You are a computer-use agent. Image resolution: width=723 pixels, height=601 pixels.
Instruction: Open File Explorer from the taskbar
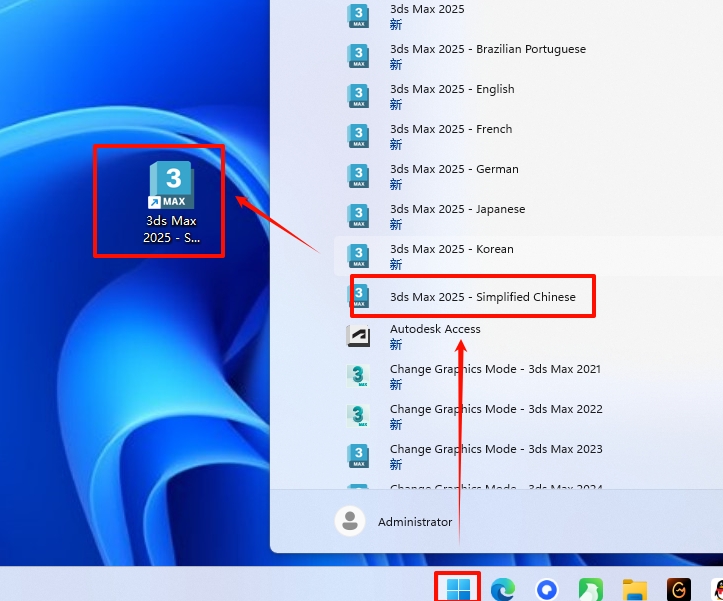tap(635, 590)
